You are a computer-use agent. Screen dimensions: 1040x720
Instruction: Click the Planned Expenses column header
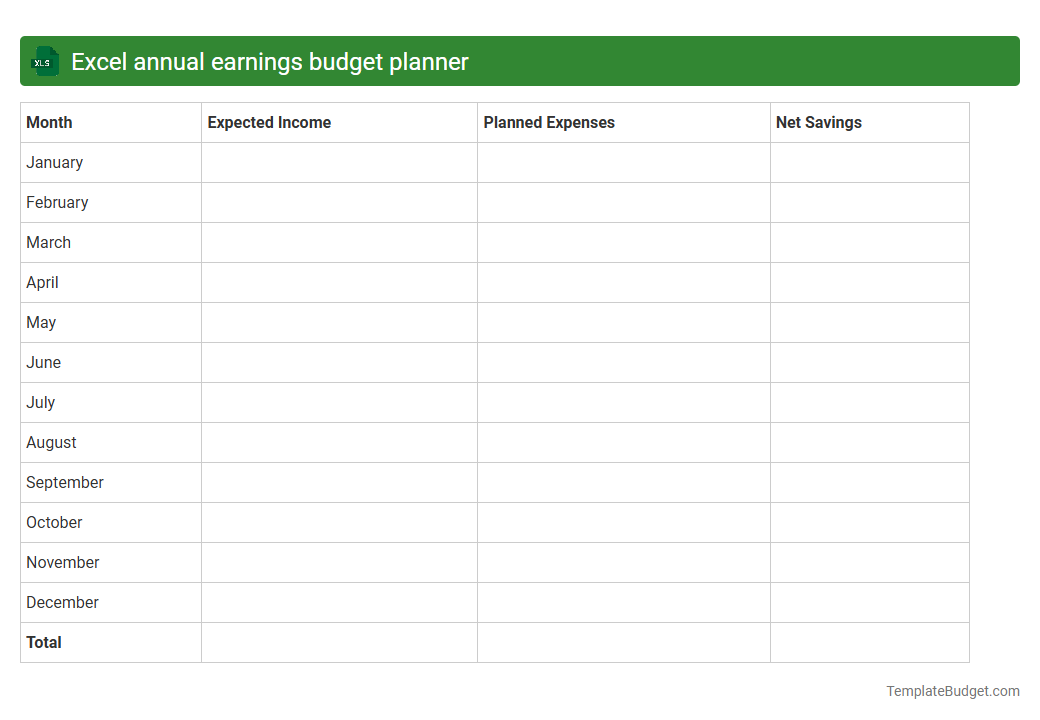tap(549, 122)
